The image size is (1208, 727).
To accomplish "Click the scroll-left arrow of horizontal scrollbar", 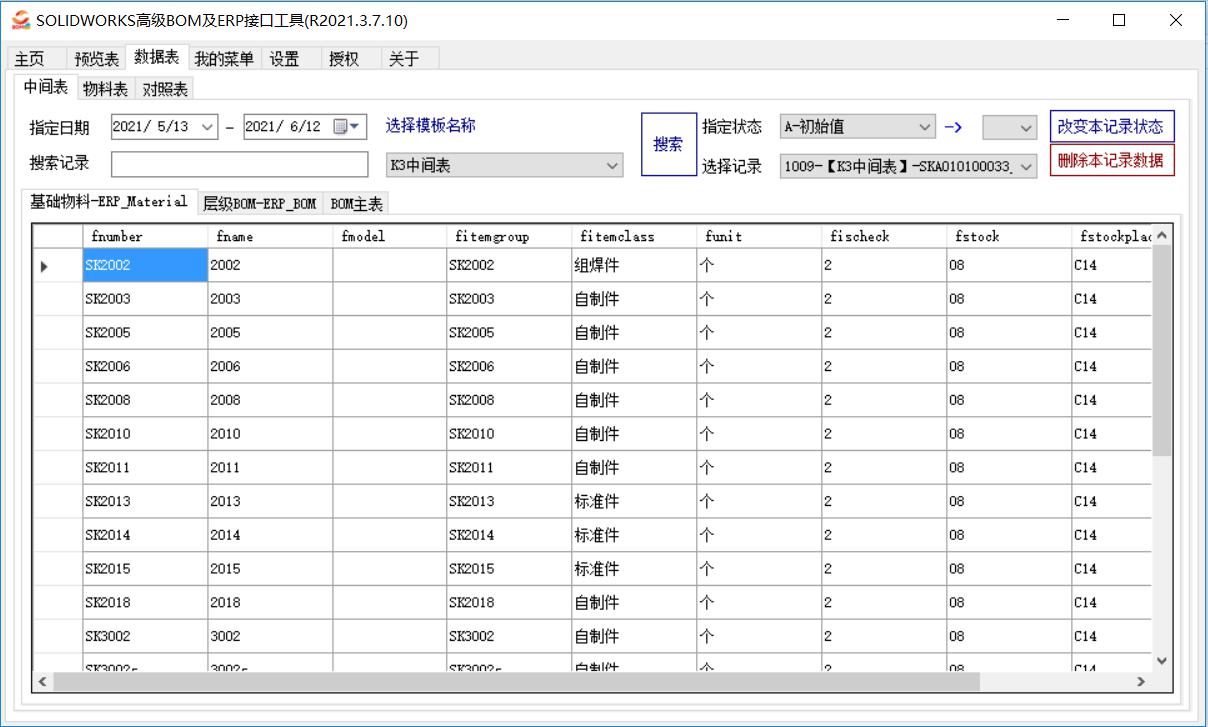I will [x=42, y=681].
